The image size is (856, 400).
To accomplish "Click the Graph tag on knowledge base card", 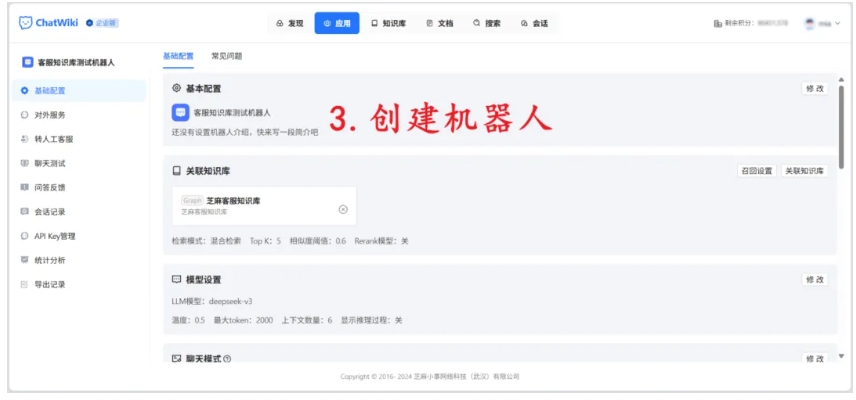I will tap(192, 201).
